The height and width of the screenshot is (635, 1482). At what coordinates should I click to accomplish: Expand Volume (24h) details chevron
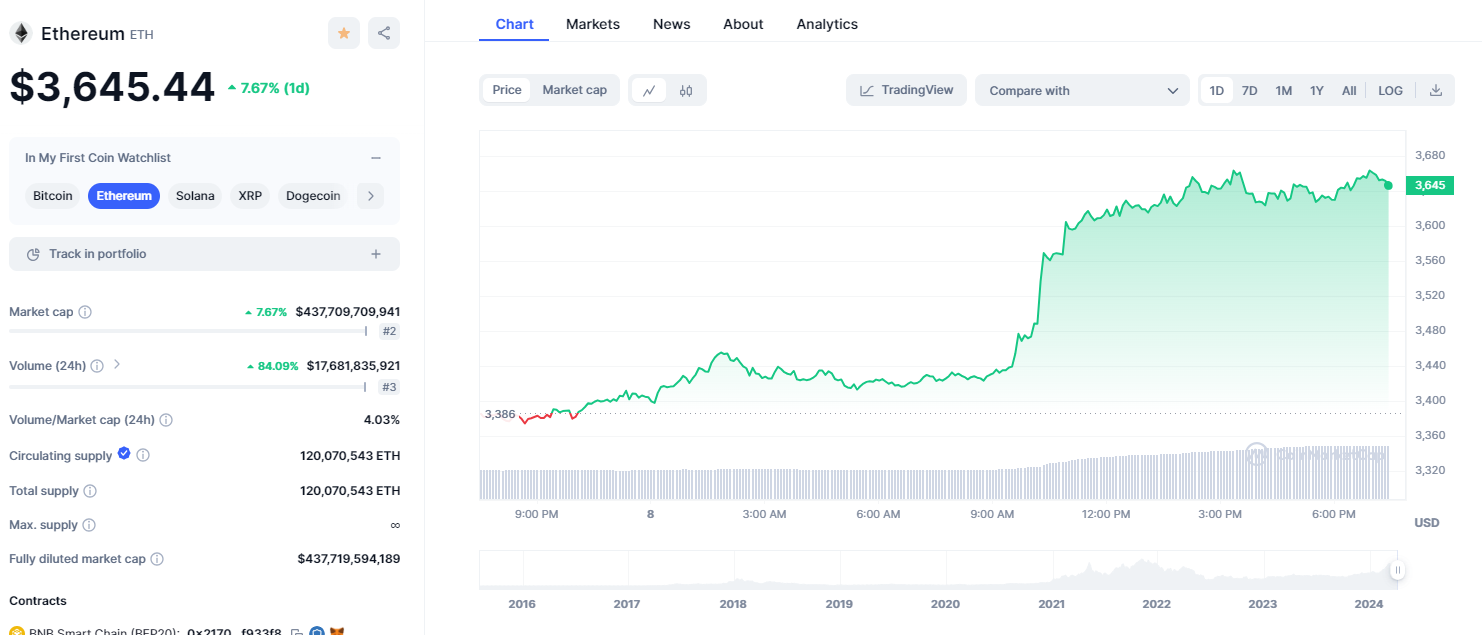(x=117, y=364)
